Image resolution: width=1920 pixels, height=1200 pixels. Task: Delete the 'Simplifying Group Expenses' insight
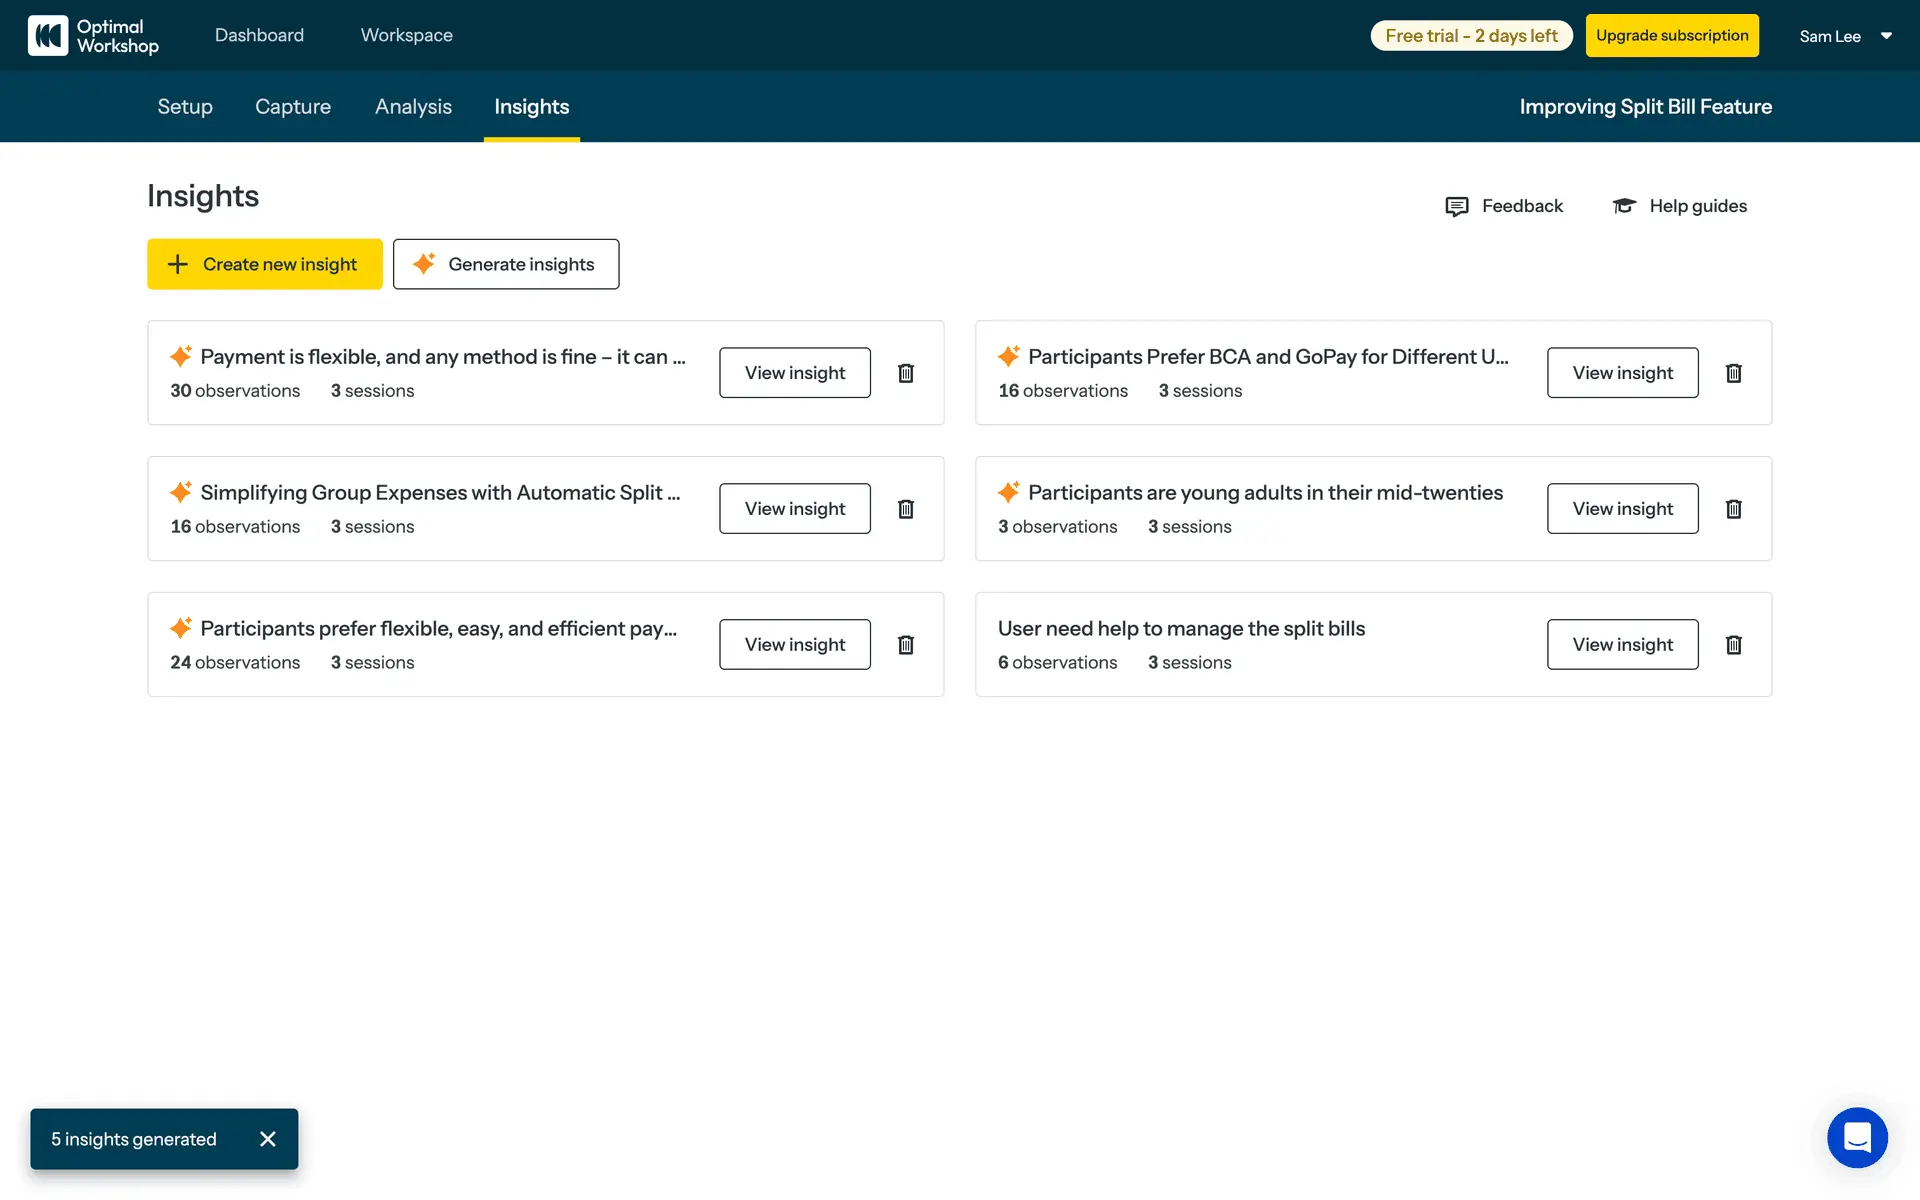point(906,509)
